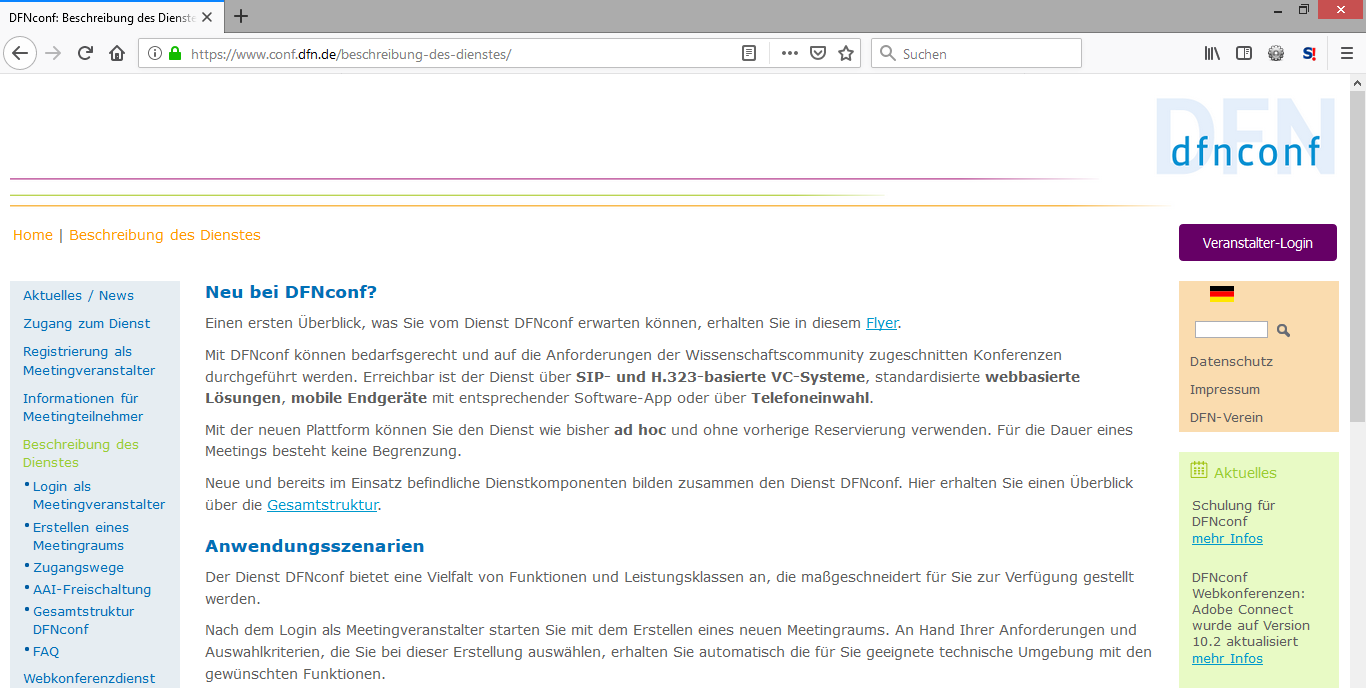Open Webkonferenzdienst sidebar item
Viewport: 1366px width, 688px height.
tap(89, 678)
